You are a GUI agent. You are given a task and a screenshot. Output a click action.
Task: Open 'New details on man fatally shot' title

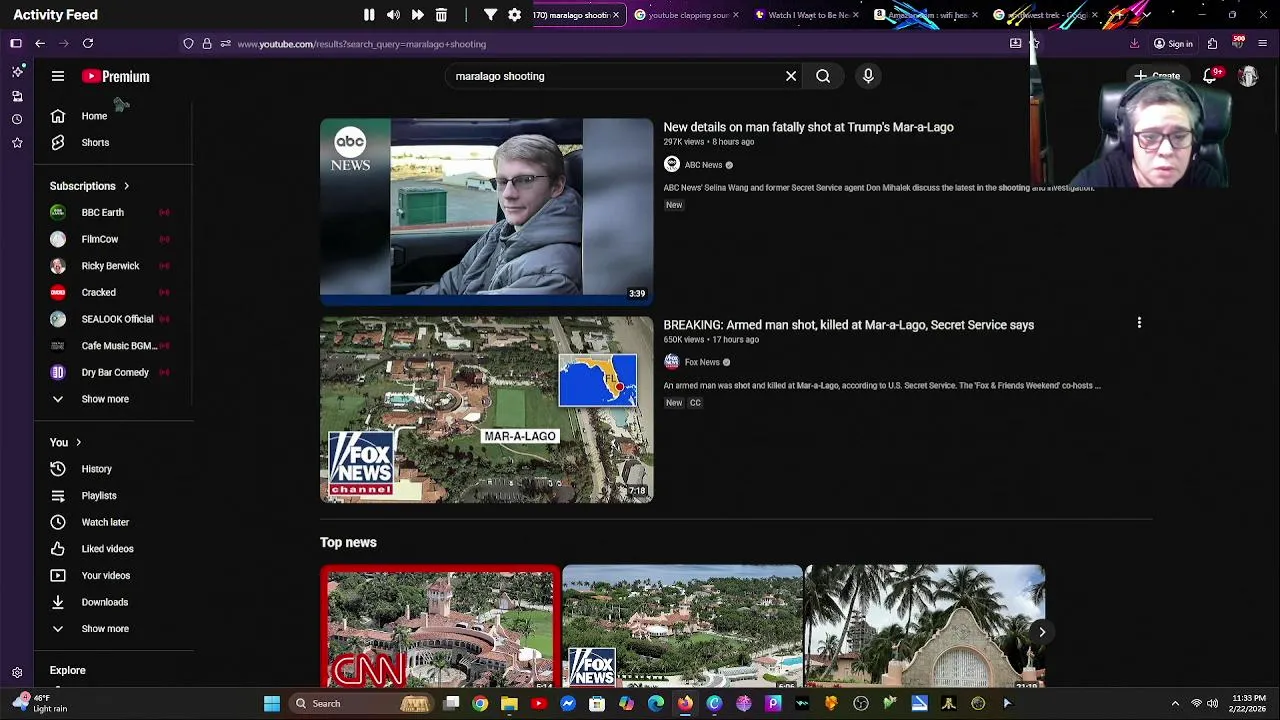[808, 127]
